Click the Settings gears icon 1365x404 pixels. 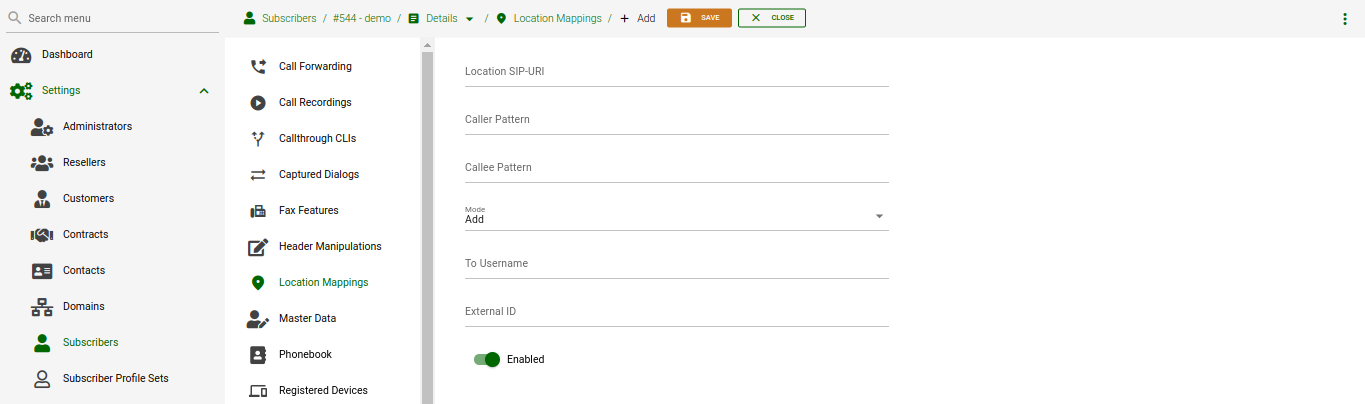coord(21,91)
